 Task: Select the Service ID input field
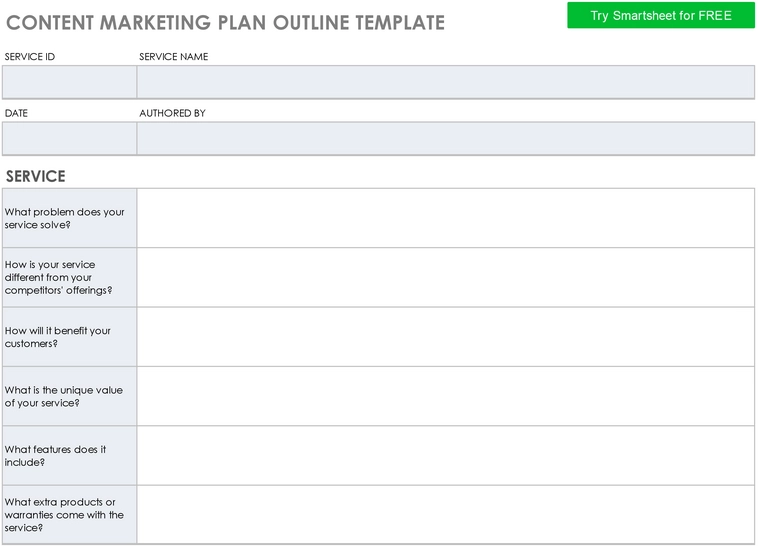[70, 82]
